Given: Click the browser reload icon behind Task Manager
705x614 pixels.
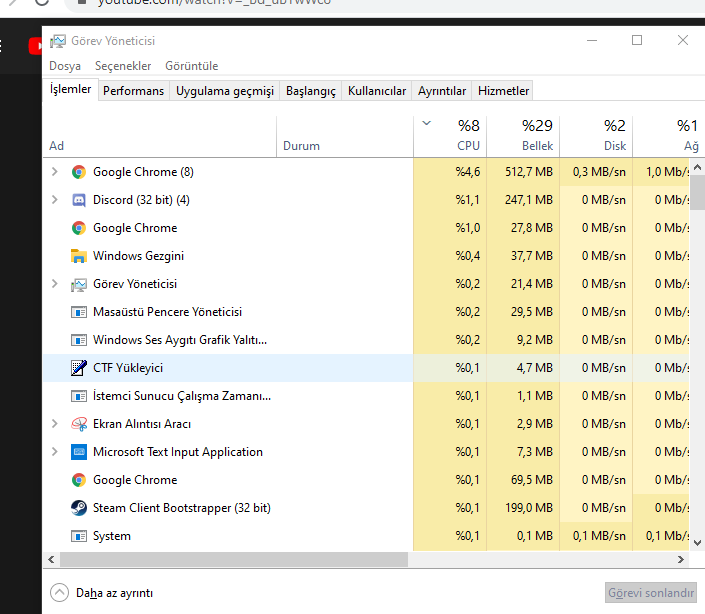Looking at the screenshot, I should click(42, 2).
